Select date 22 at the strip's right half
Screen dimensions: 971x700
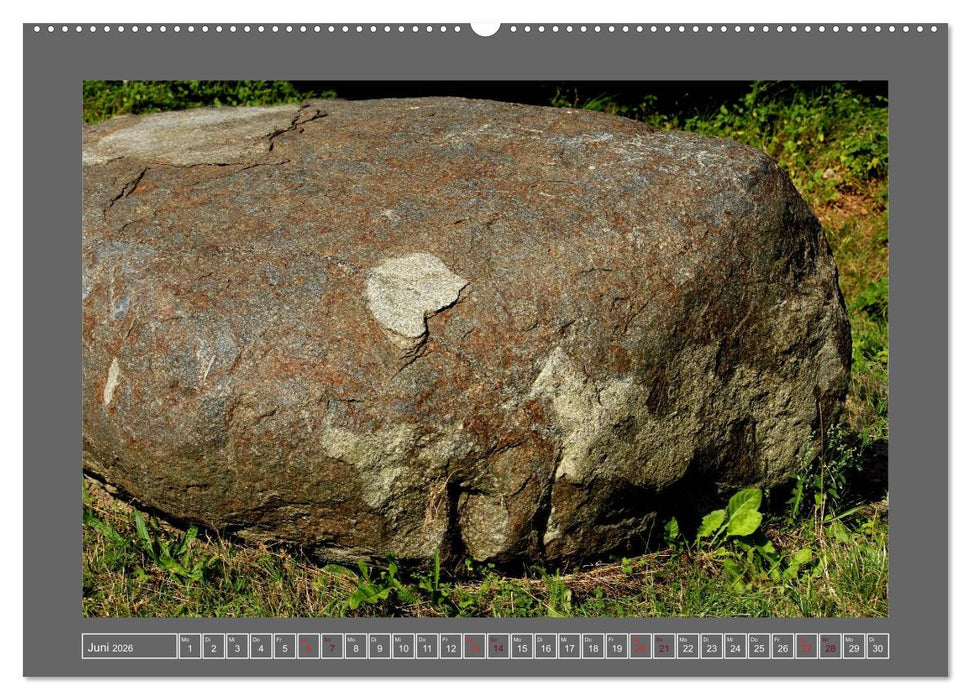click(x=687, y=646)
